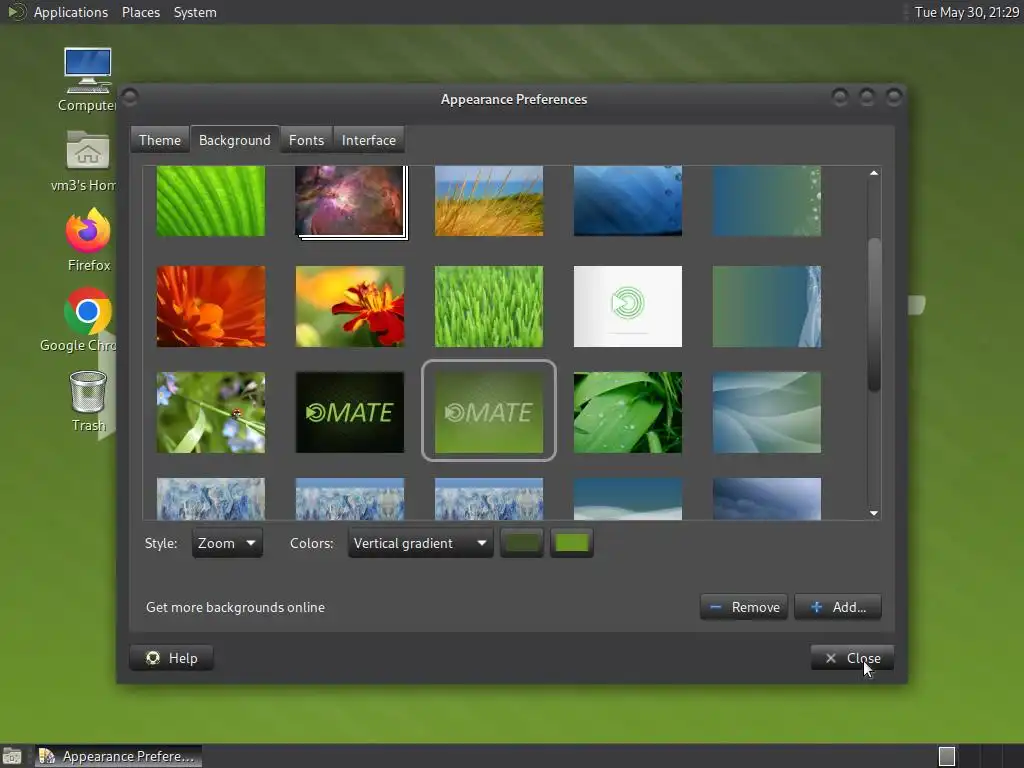Click the Appearance Preferences taskbar entry
Screen dimensions: 1024x768
click(x=118, y=756)
